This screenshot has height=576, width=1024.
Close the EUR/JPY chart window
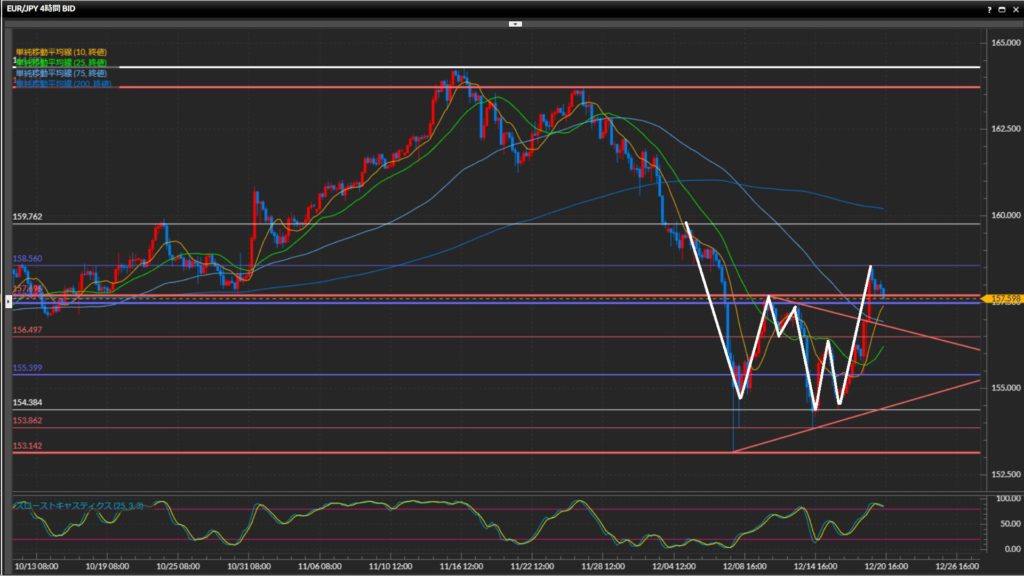coord(1014,9)
